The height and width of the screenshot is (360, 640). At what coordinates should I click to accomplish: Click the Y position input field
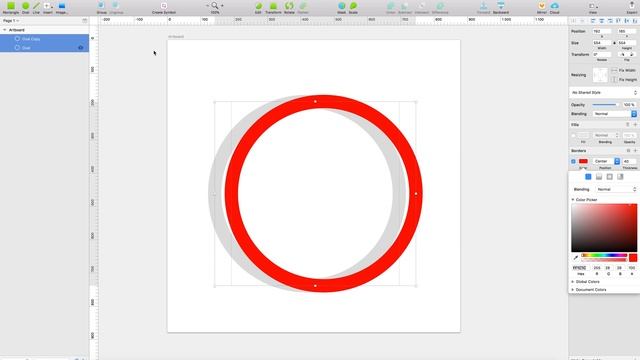pyautogui.click(x=627, y=31)
